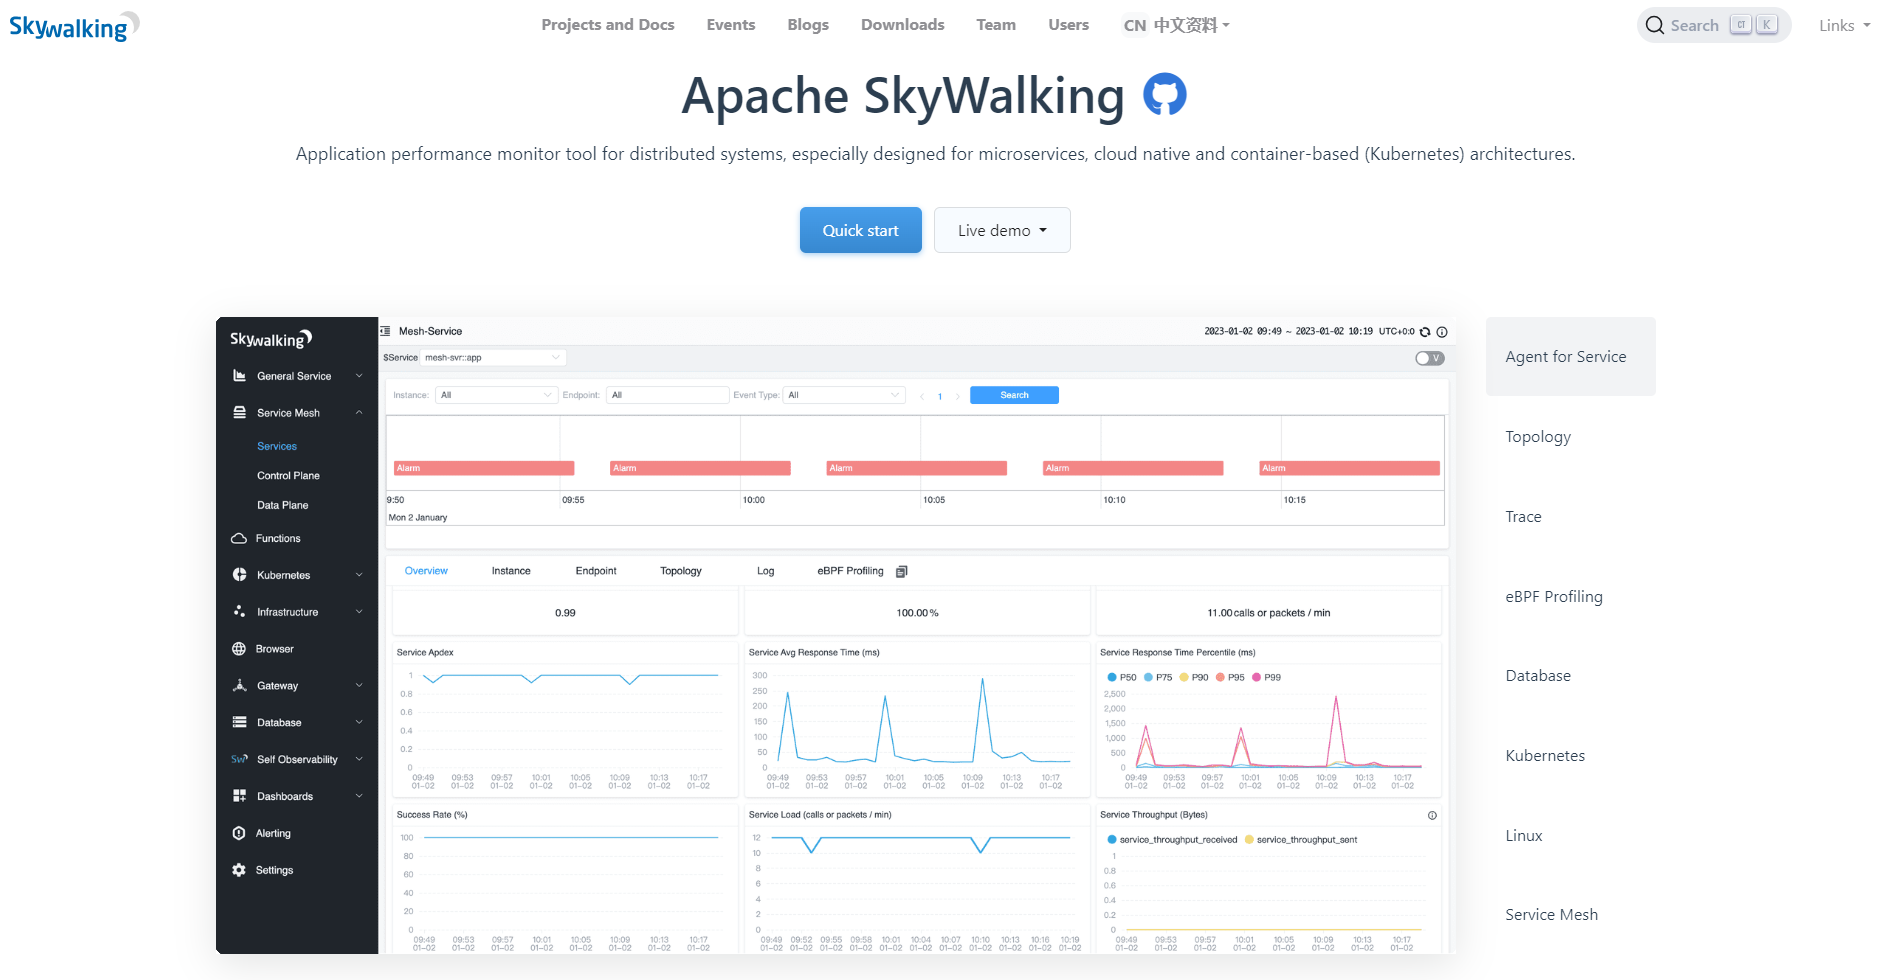
Task: Click the Settings gear icon in sidebar
Action: [239, 870]
